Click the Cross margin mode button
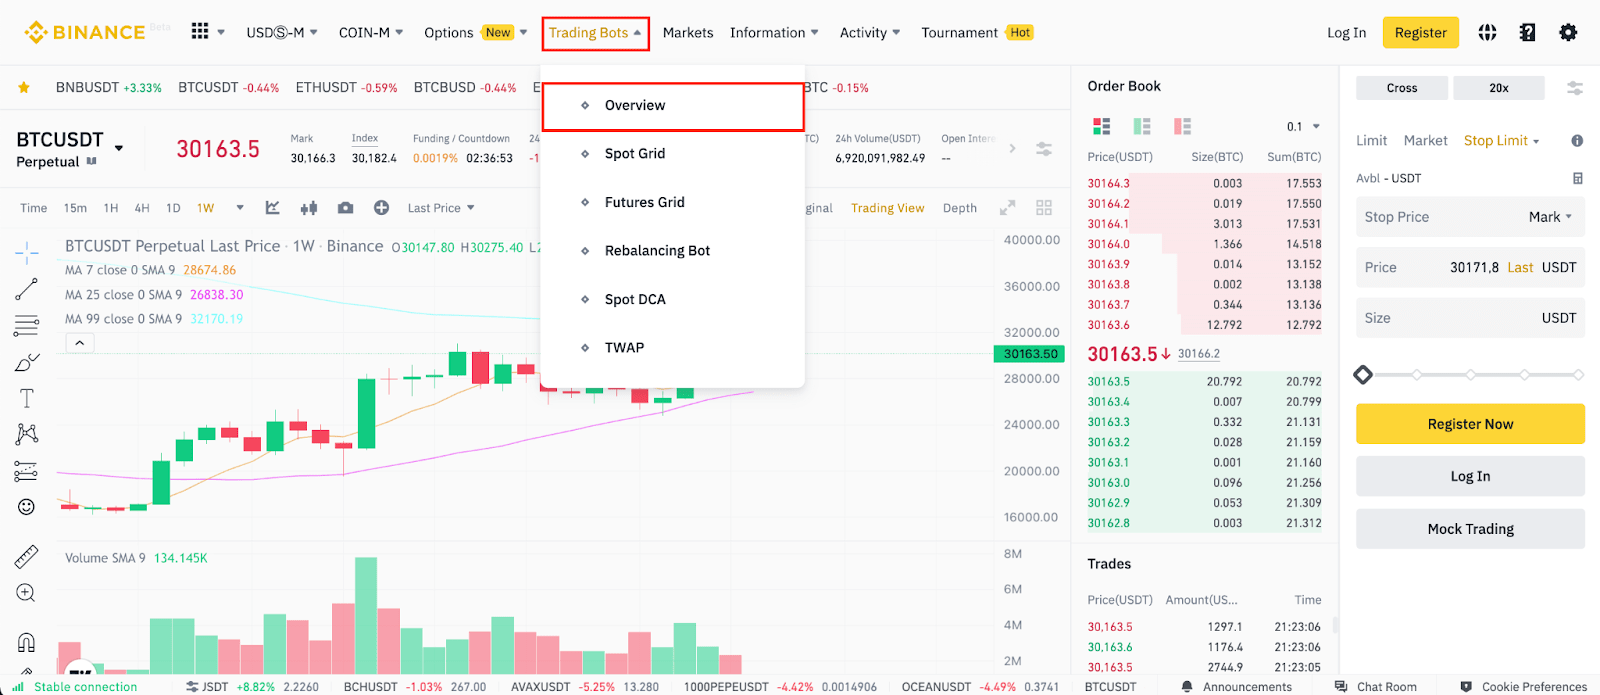 pyautogui.click(x=1402, y=88)
